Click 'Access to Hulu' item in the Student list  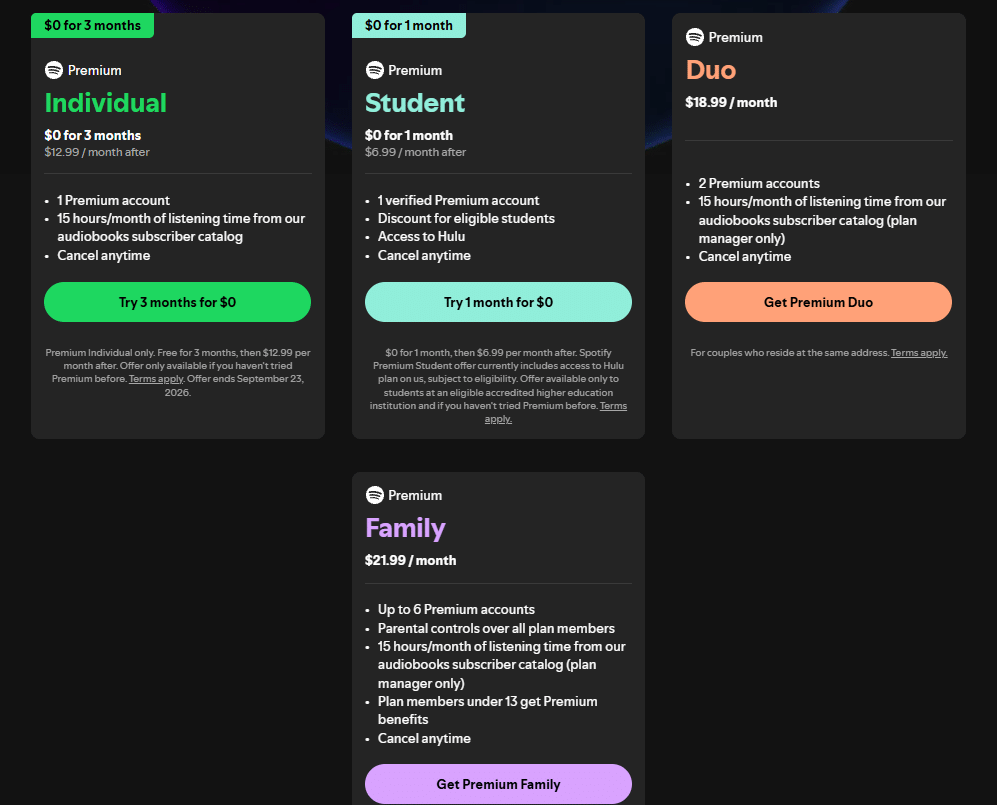(x=422, y=237)
